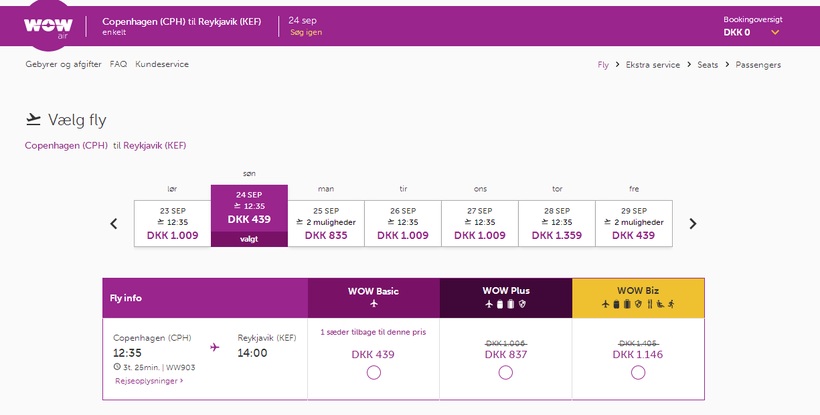
Task: Open the FAQ page
Action: coord(118,65)
